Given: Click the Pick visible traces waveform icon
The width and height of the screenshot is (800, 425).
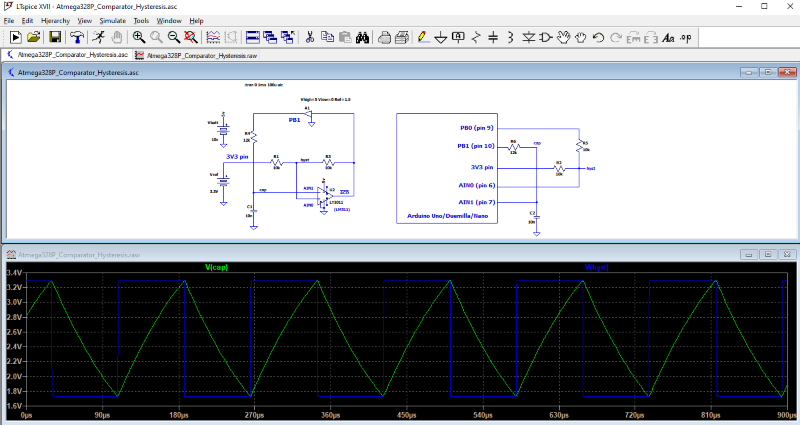Looking at the screenshot, I should click(213, 37).
